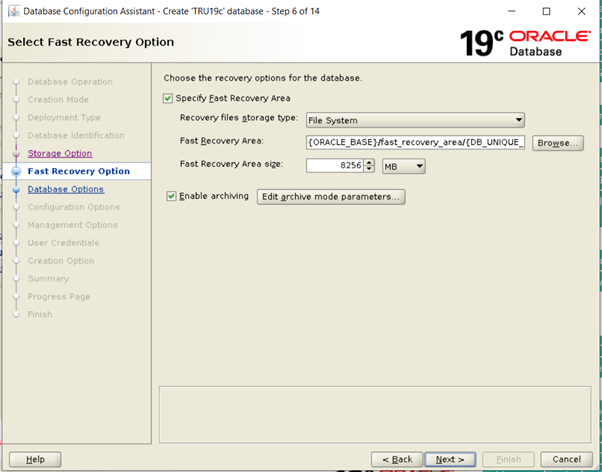The height and width of the screenshot is (472, 602).
Task: Increase Fast Recovery Area size with up arrow
Action: (370, 162)
